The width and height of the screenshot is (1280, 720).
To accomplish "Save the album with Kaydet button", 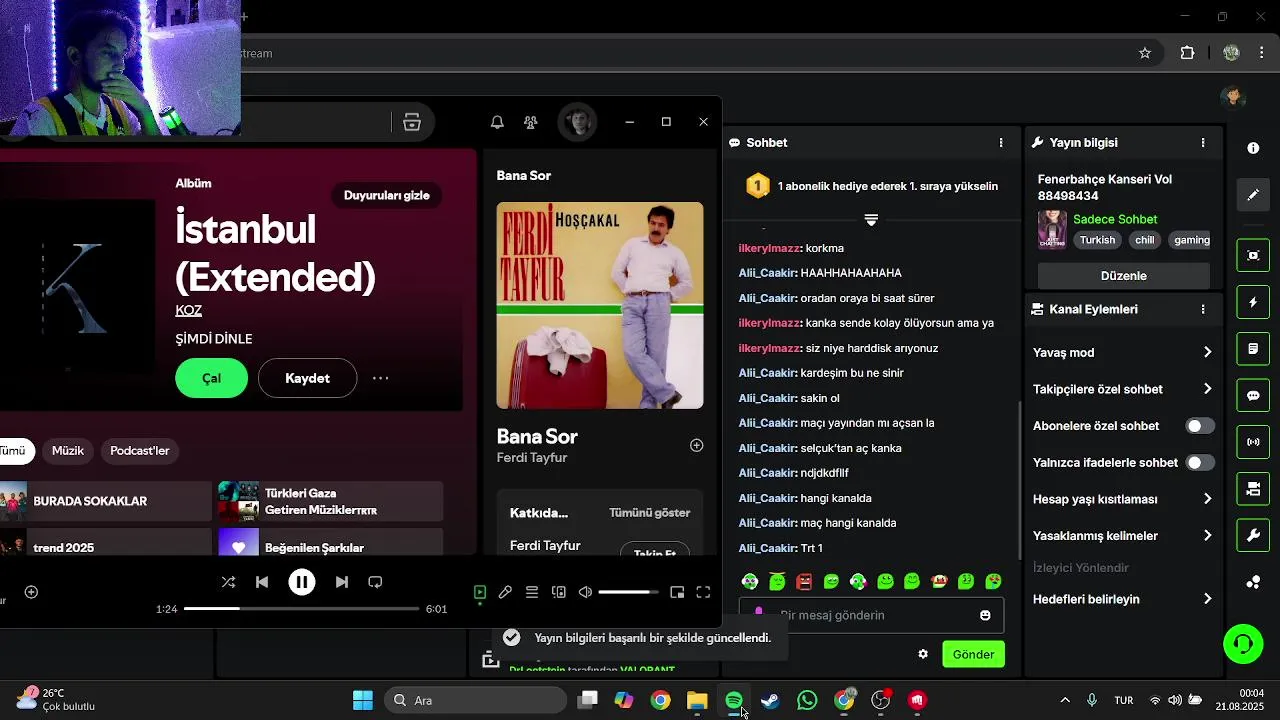I will pyautogui.click(x=307, y=378).
